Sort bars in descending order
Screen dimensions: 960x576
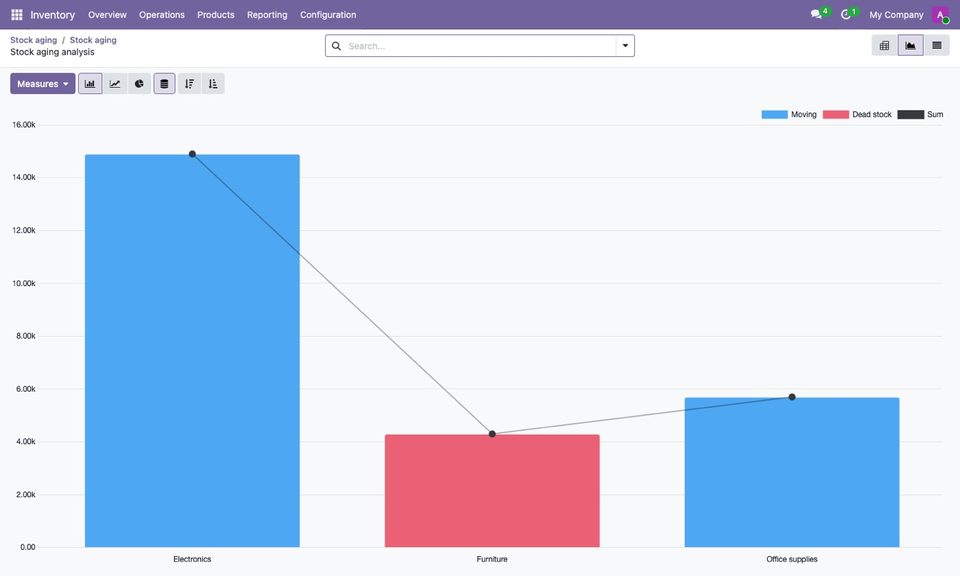coord(189,84)
